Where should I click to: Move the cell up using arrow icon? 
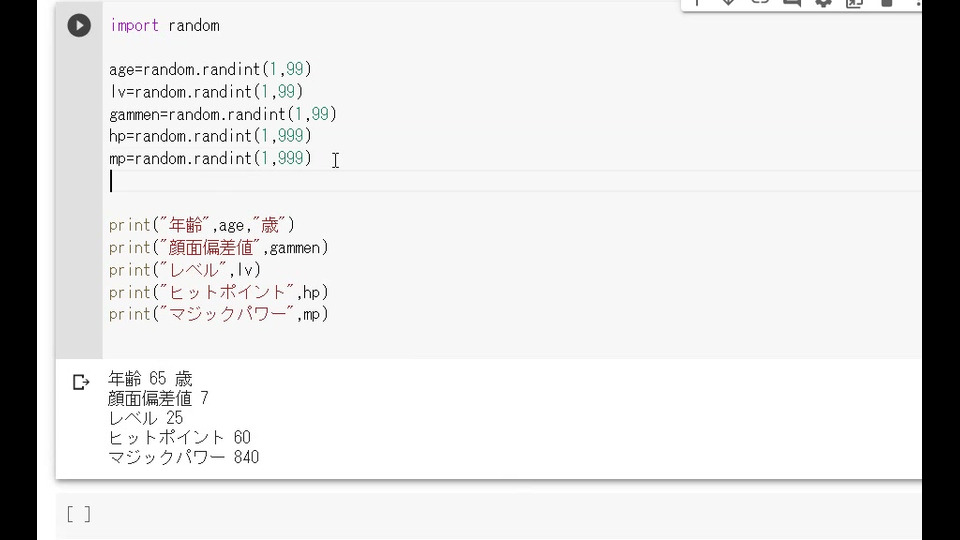pyautogui.click(x=697, y=2)
